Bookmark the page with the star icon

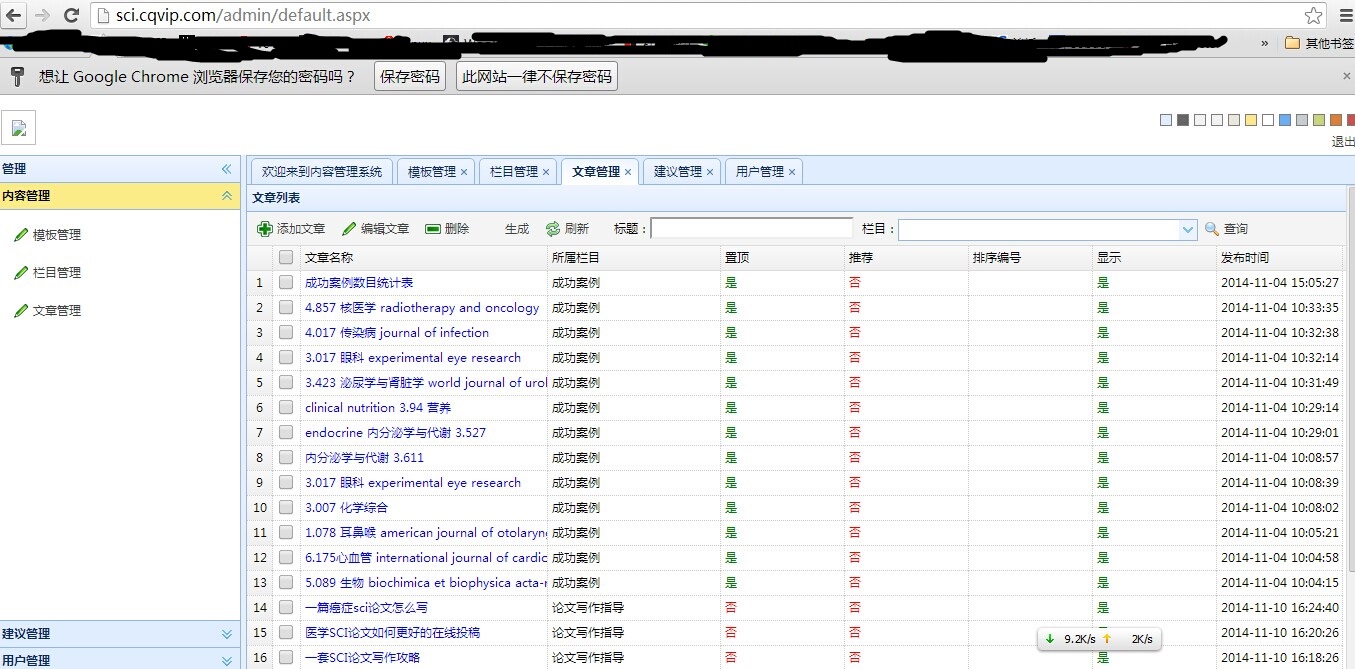pyautogui.click(x=1314, y=15)
